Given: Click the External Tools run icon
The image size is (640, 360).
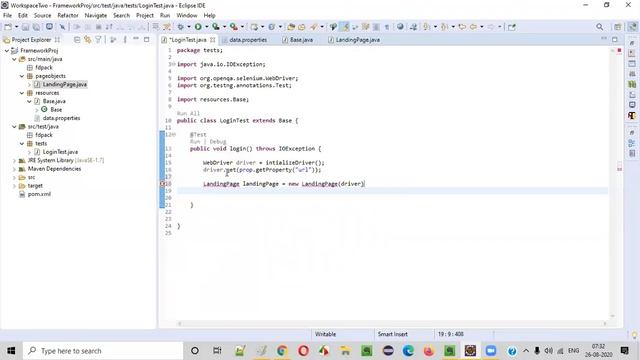Looking at the screenshot, I should pos(233,27).
